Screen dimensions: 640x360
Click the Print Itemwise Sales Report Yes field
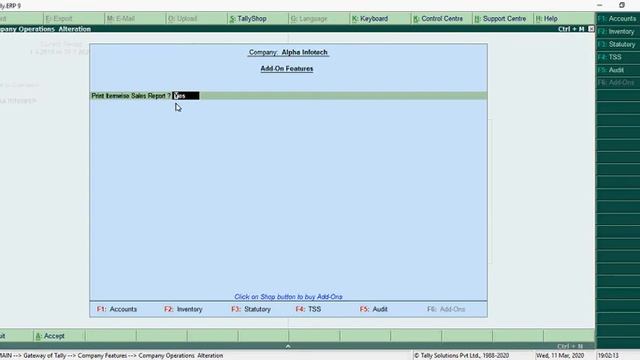(186, 96)
